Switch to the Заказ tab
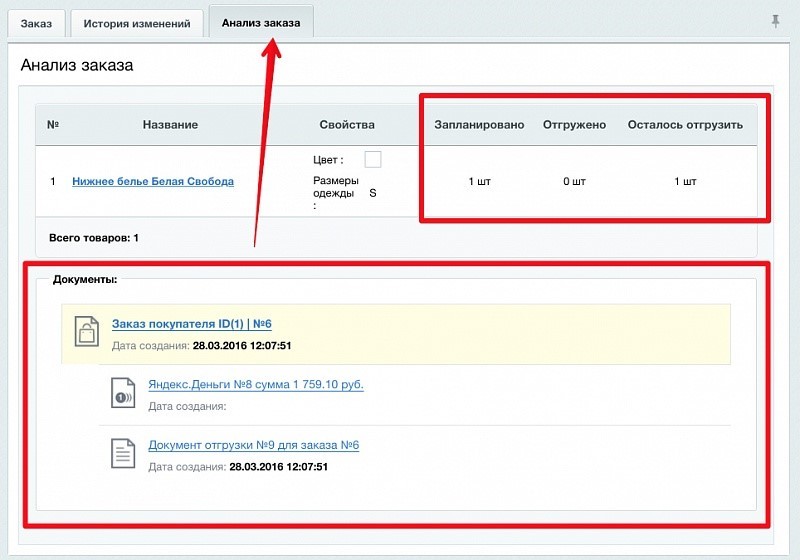The width and height of the screenshot is (800, 560). pos(36,23)
